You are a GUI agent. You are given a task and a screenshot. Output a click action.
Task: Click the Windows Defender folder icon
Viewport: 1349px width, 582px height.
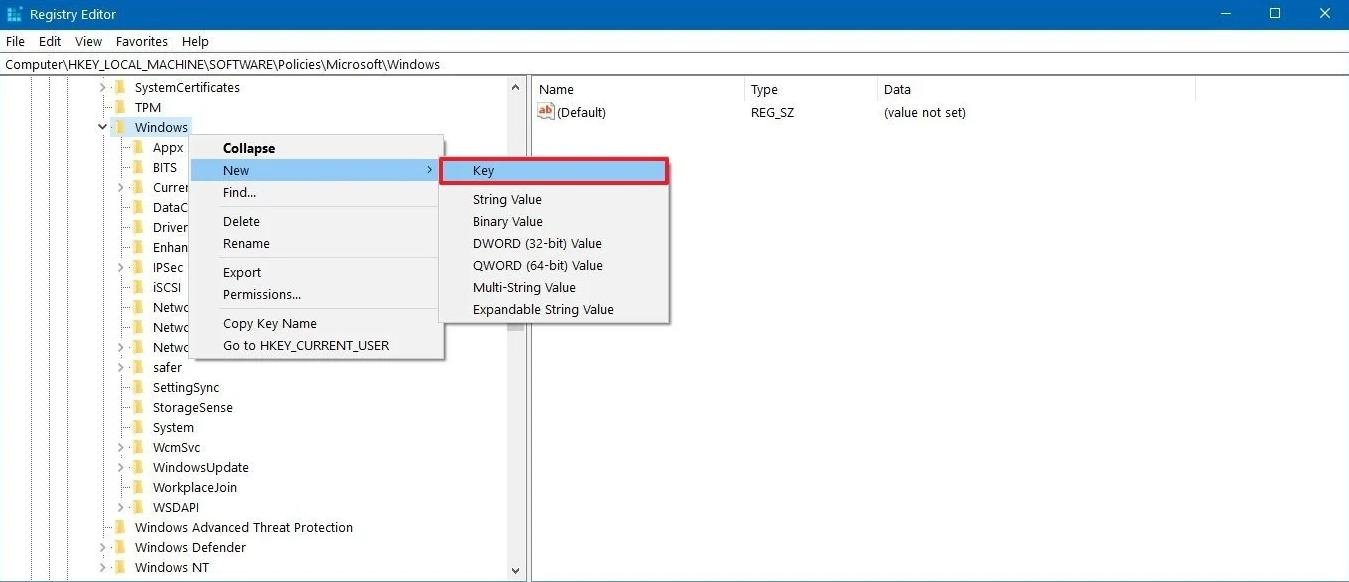[x=120, y=547]
